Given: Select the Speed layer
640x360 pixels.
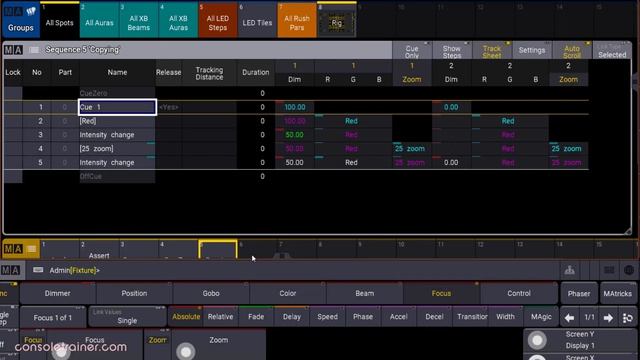Looking at the screenshot, I should pyautogui.click(x=327, y=317).
